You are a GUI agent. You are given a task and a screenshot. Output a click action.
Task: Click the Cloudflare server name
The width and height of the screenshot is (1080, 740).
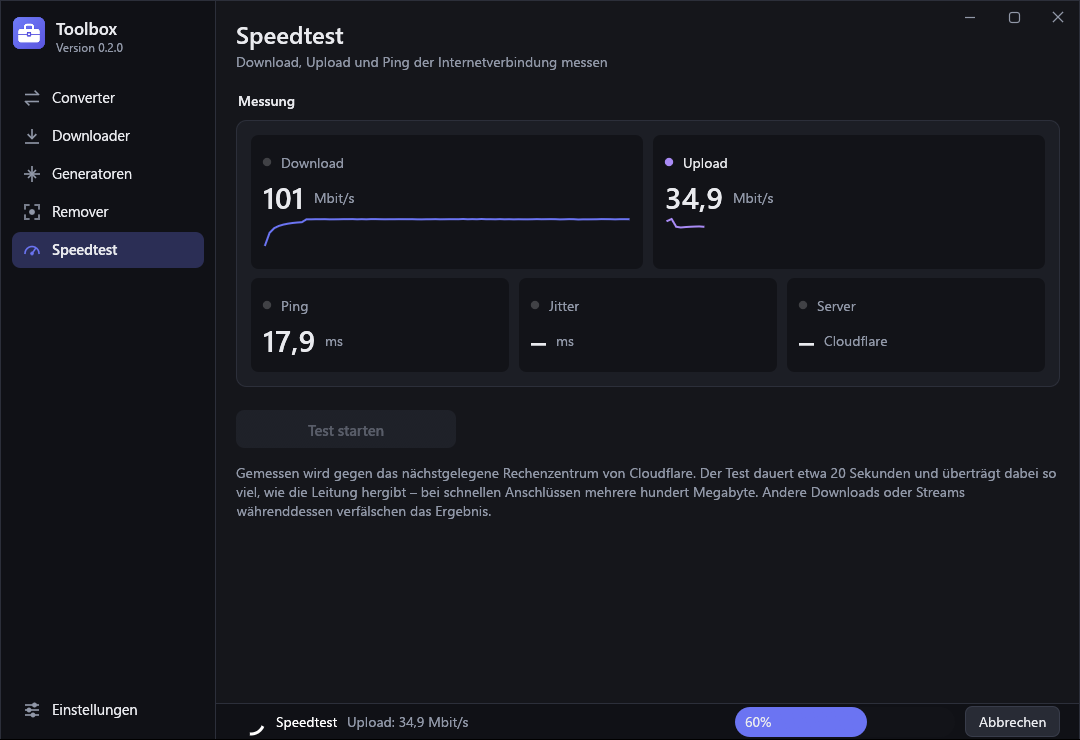[x=855, y=341]
